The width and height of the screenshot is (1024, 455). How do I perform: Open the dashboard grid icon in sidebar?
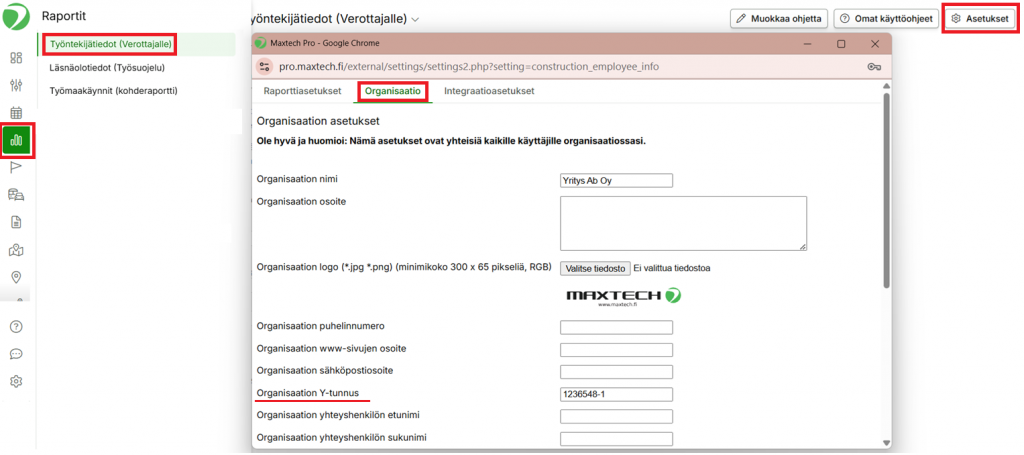pyautogui.click(x=16, y=58)
